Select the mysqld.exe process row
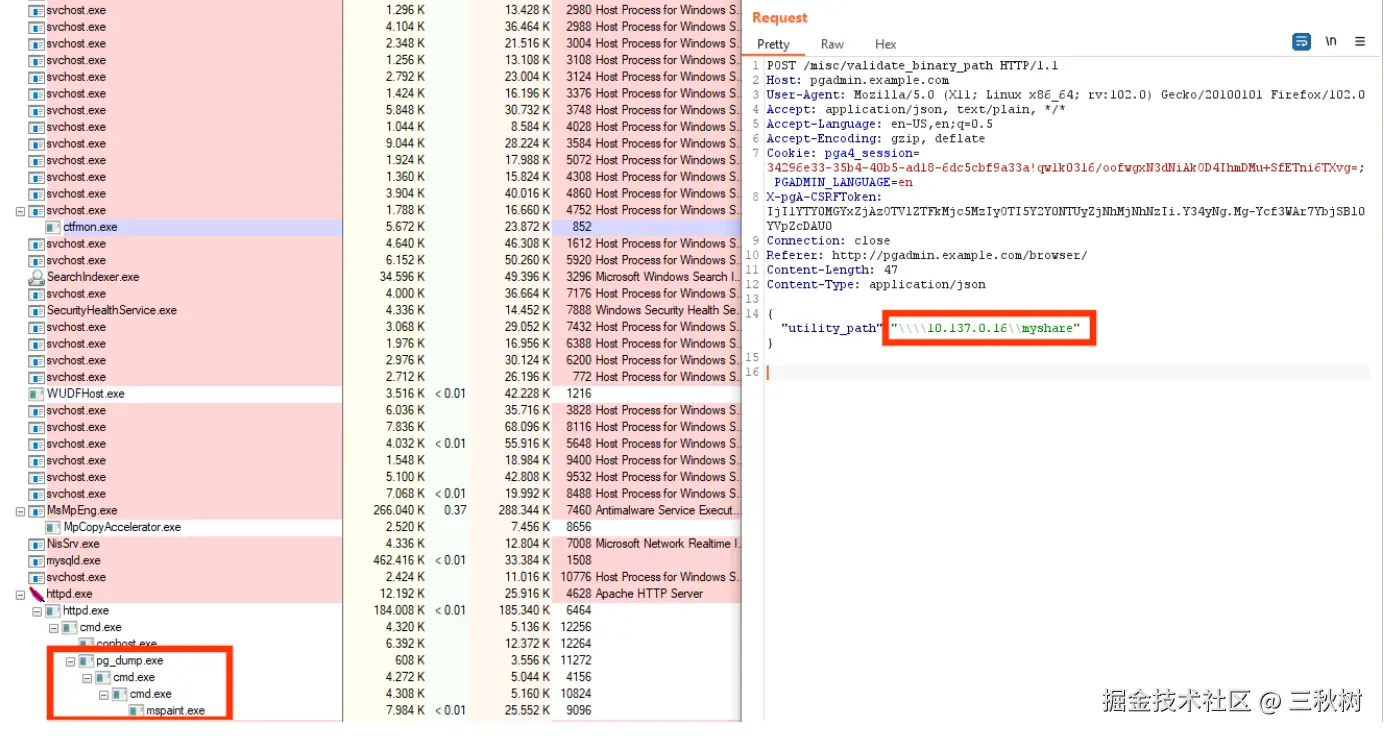Viewport: 1384px width, 736px height. click(370, 561)
